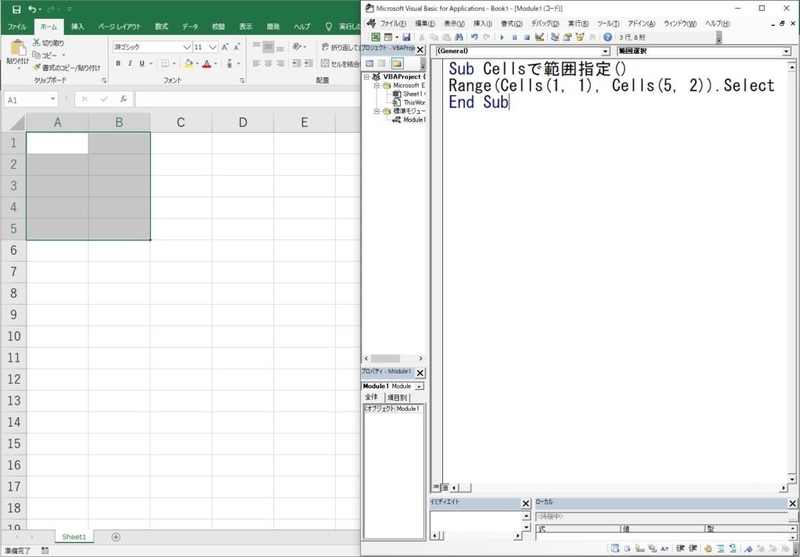Click Wrap Text (折り返して) button

click(x=340, y=47)
